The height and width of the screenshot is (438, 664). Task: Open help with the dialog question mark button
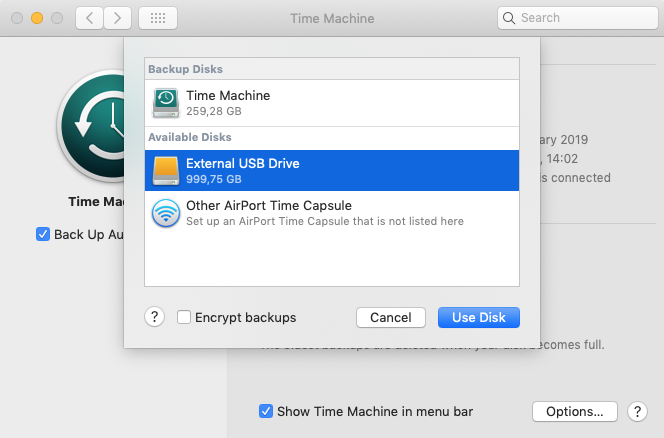coord(154,317)
